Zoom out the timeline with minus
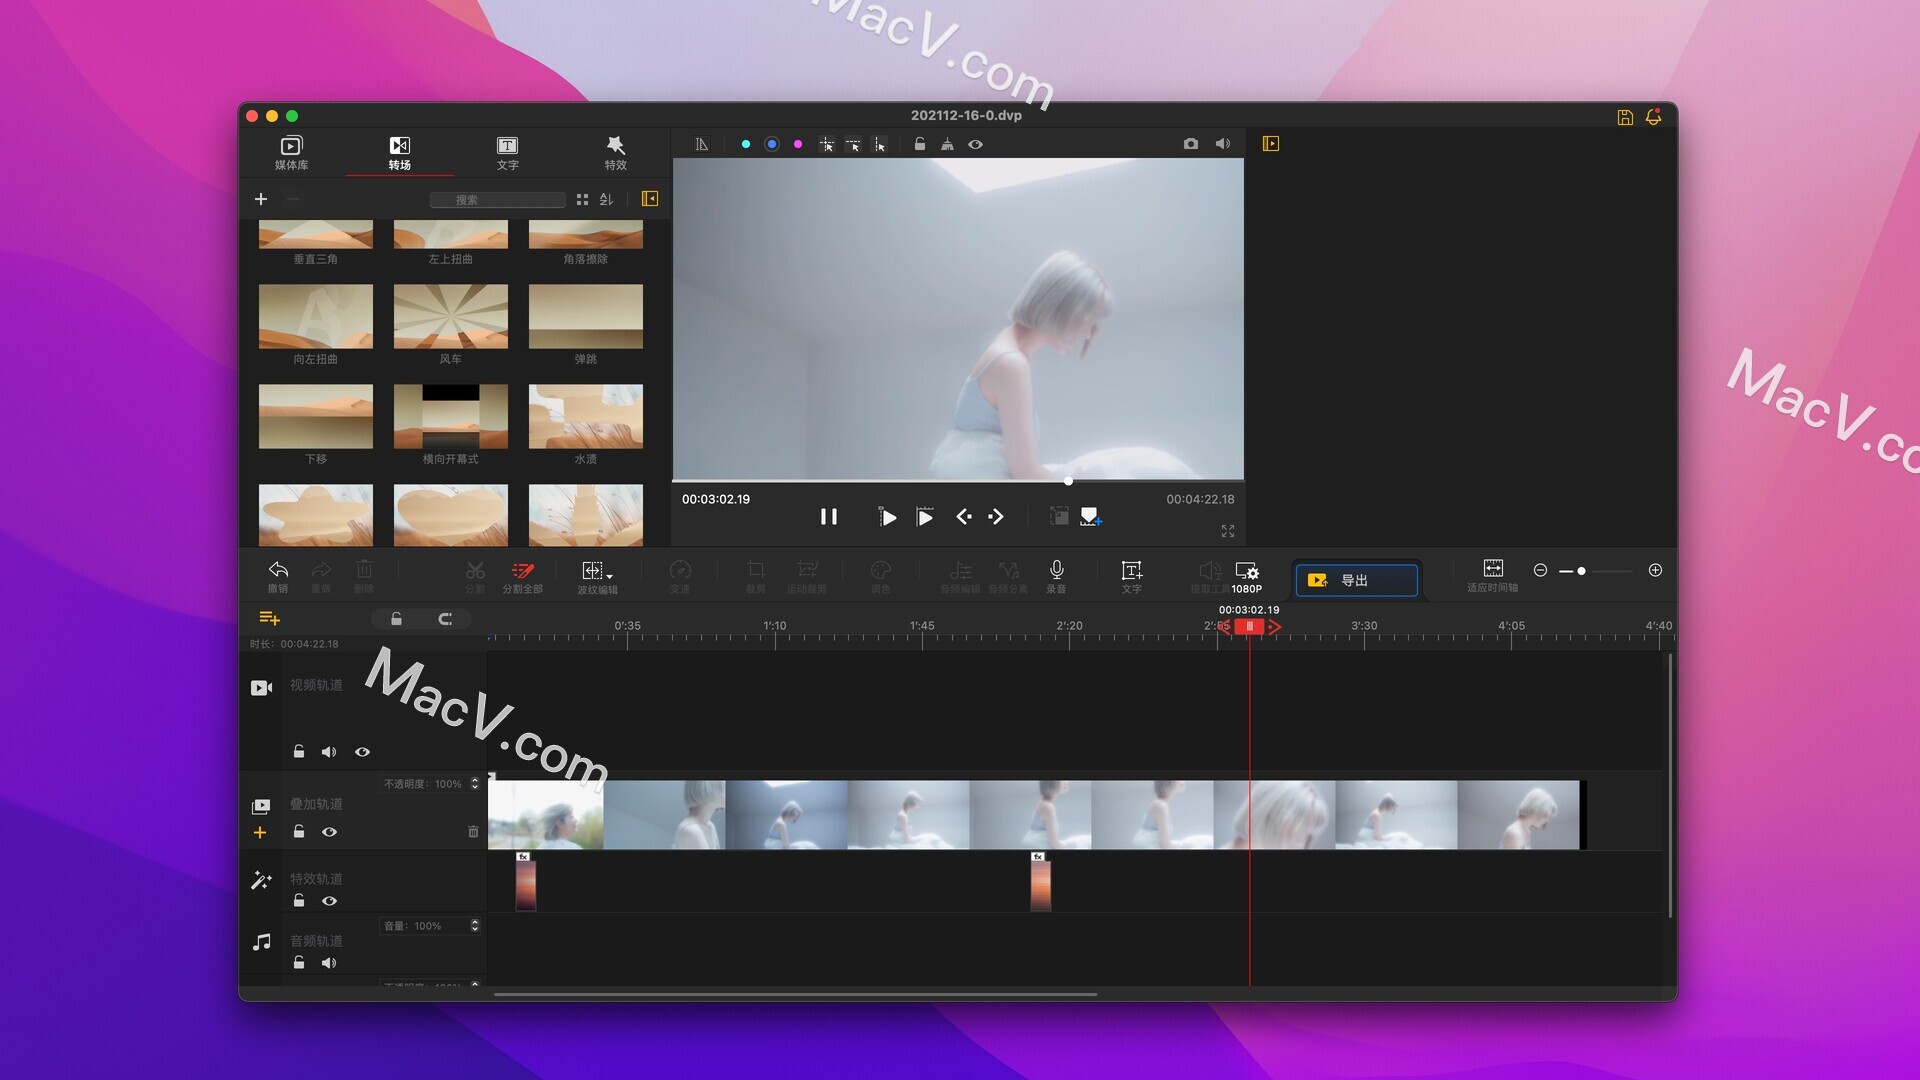The image size is (1920, 1080). tap(1540, 570)
